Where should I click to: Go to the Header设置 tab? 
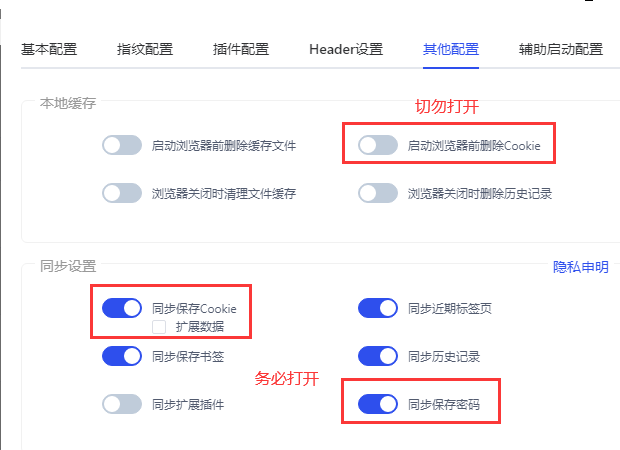346,49
